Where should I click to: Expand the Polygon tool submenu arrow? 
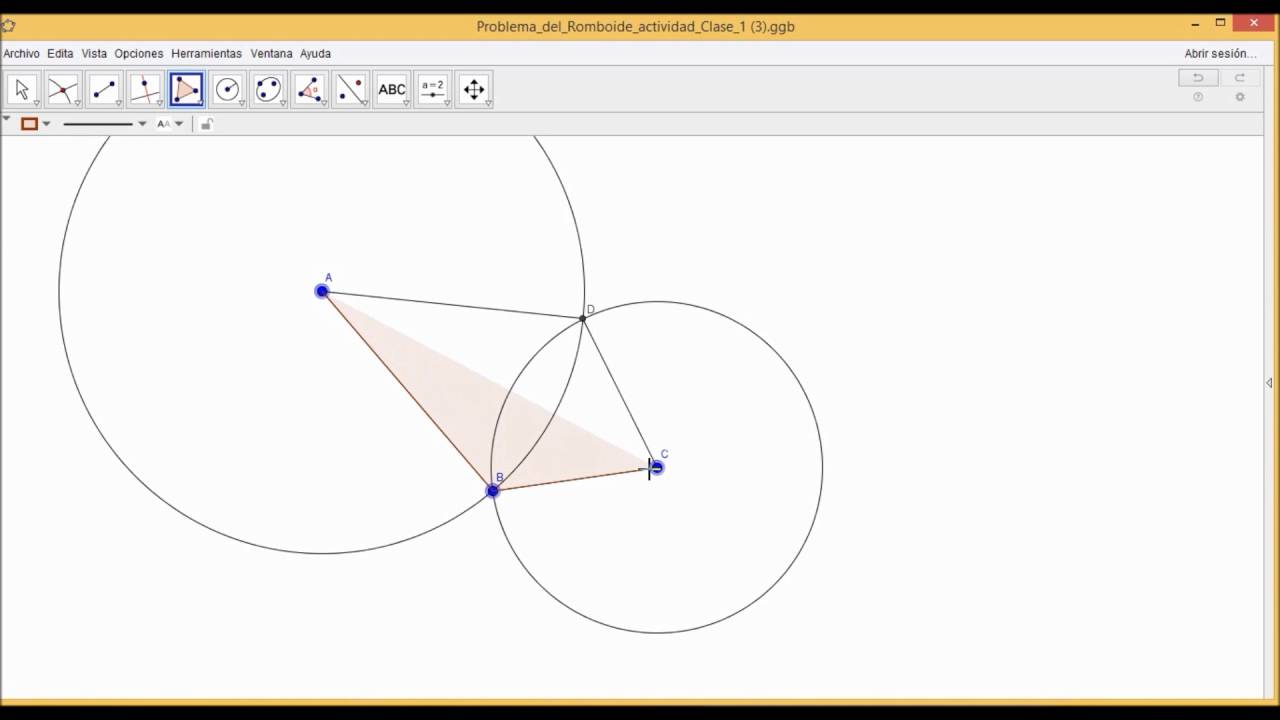click(x=200, y=103)
